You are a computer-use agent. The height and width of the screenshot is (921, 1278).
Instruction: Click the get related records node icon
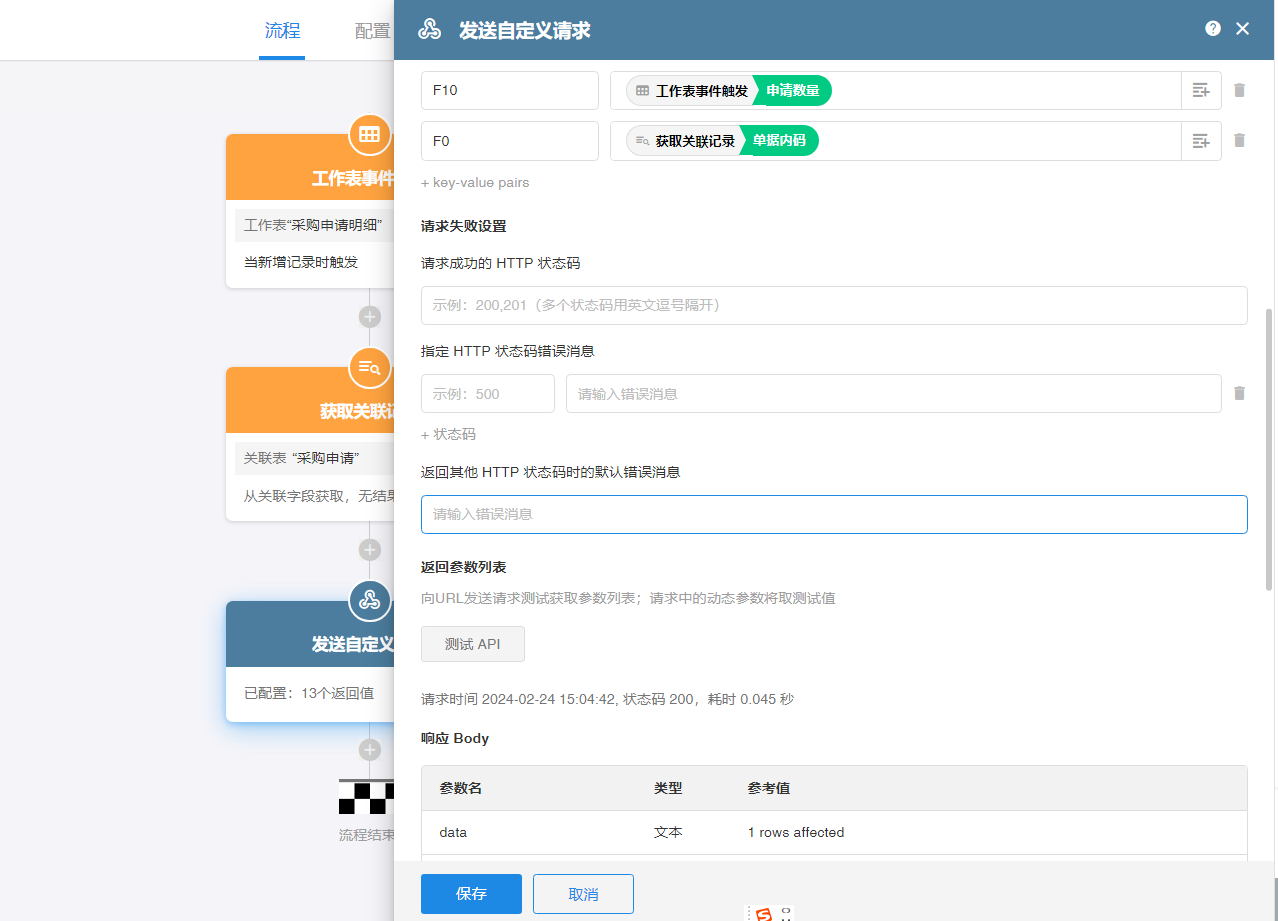[369, 368]
